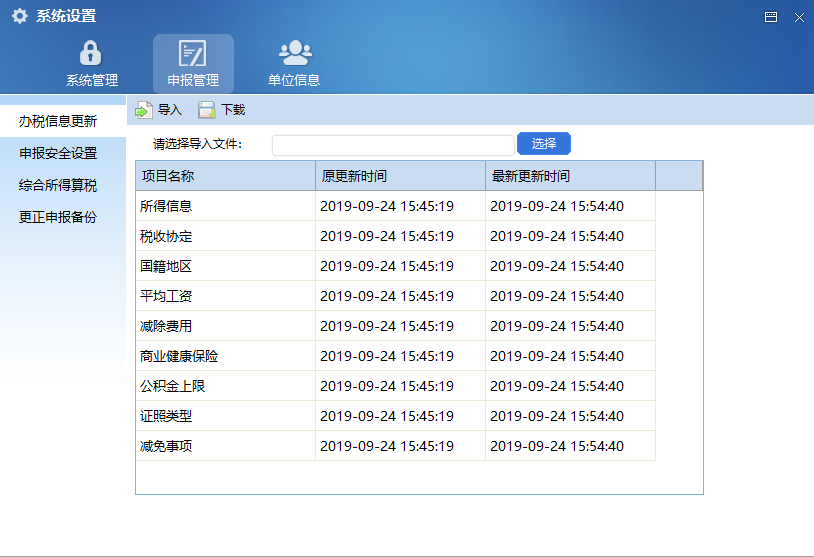Click the 导入 import arrow icon

143,110
